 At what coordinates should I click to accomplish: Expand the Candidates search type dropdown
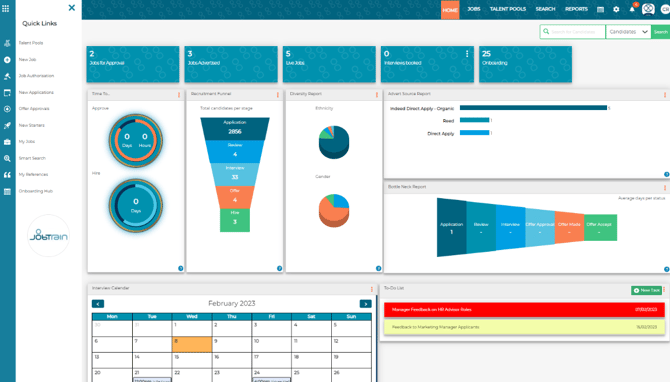coord(628,32)
